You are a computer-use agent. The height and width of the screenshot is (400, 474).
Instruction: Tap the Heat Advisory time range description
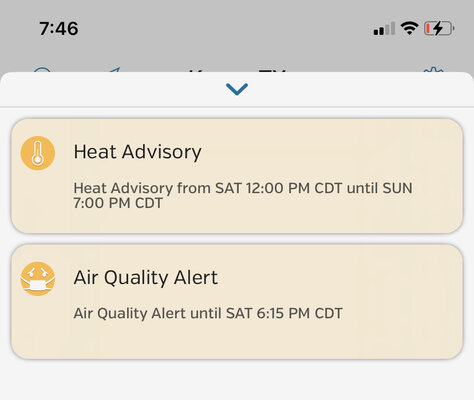click(x=243, y=195)
